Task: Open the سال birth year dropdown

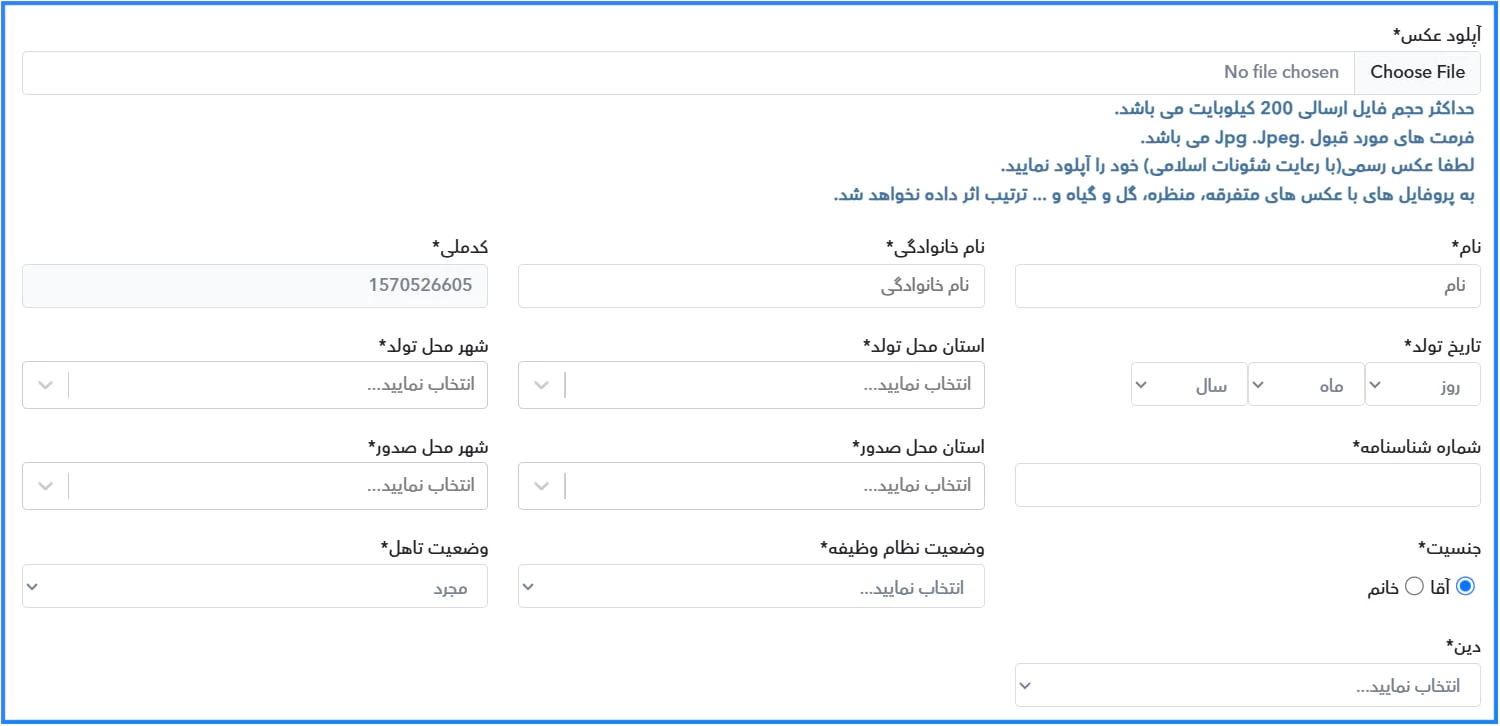Action: (x=1189, y=385)
